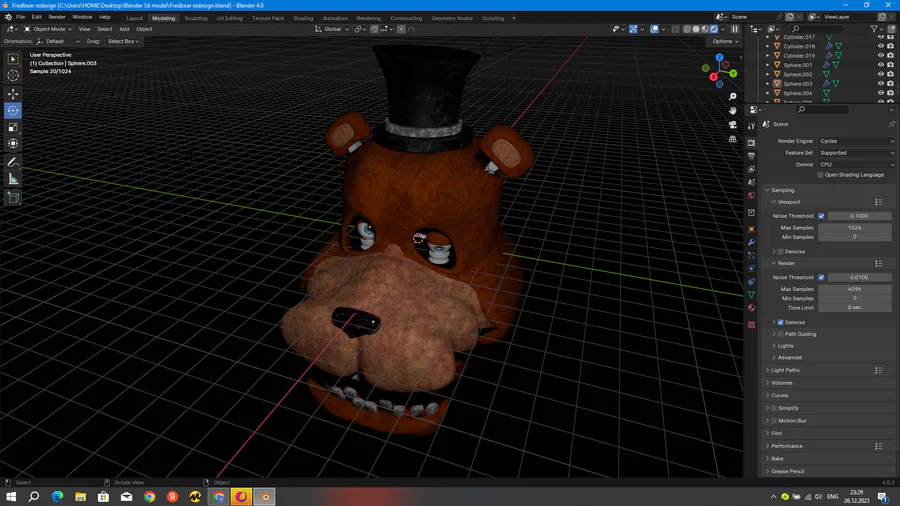Open Select Box drag dropdown

tap(123, 41)
